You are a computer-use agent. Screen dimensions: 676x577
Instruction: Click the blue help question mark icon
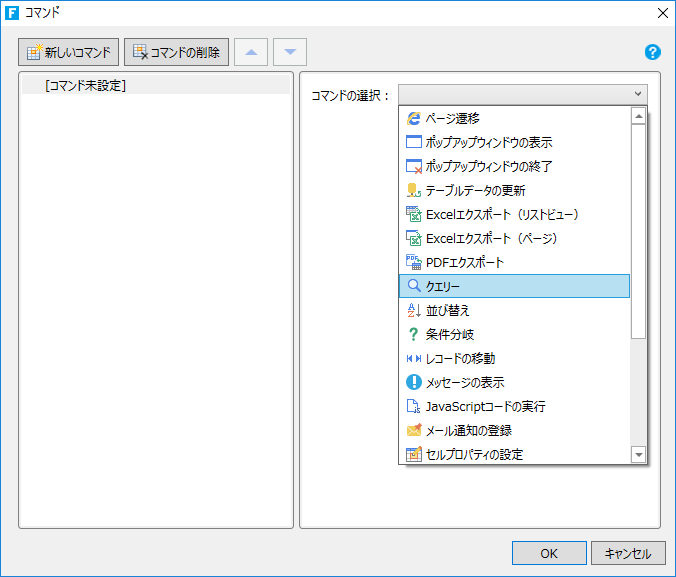click(x=652, y=52)
